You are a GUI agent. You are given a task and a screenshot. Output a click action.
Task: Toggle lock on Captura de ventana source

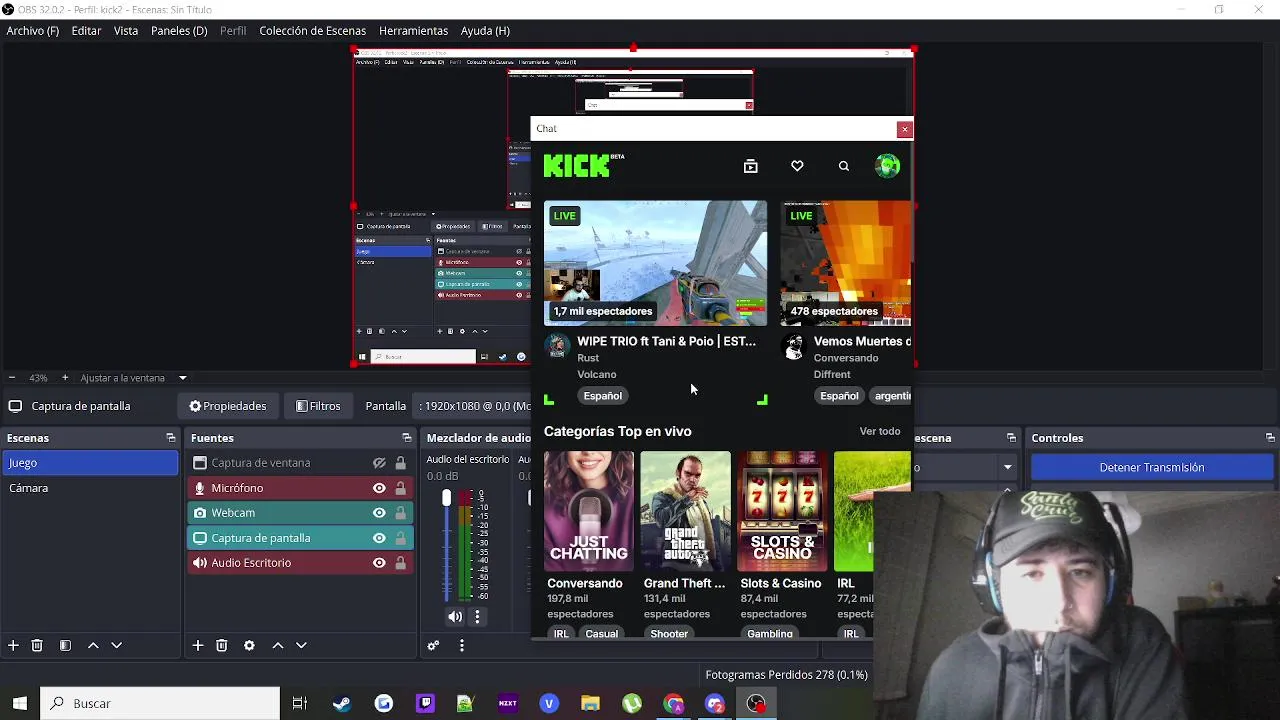click(x=400, y=463)
